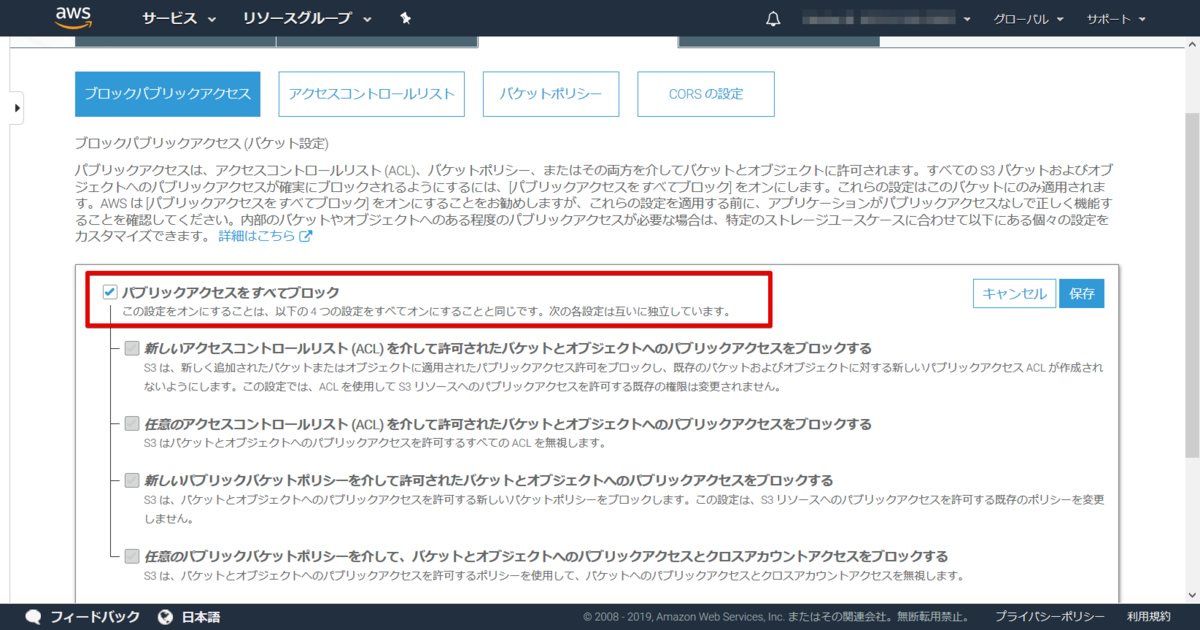Image resolution: width=1200 pixels, height=630 pixels.
Task: Follow the 詳細はこちら link
Action: coord(257,236)
